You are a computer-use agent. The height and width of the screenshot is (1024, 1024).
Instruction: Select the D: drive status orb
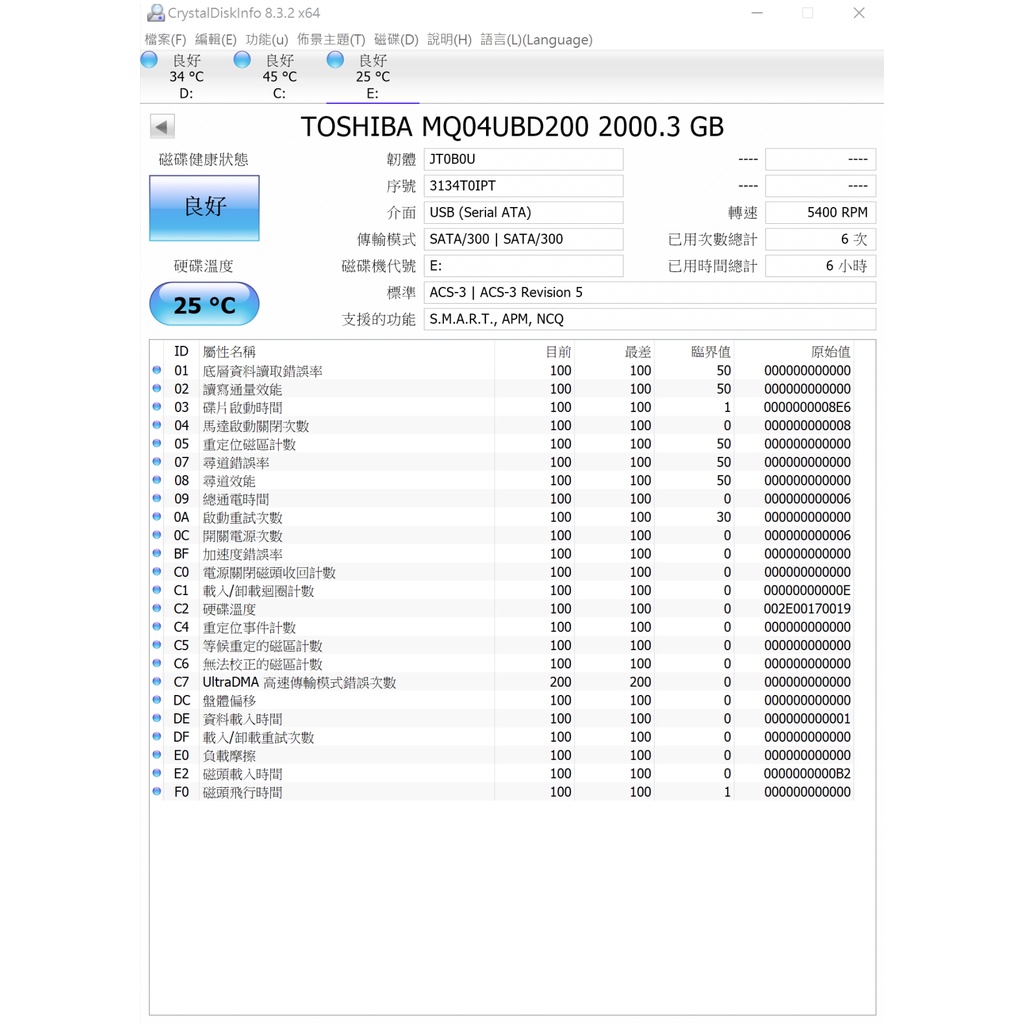pos(150,60)
